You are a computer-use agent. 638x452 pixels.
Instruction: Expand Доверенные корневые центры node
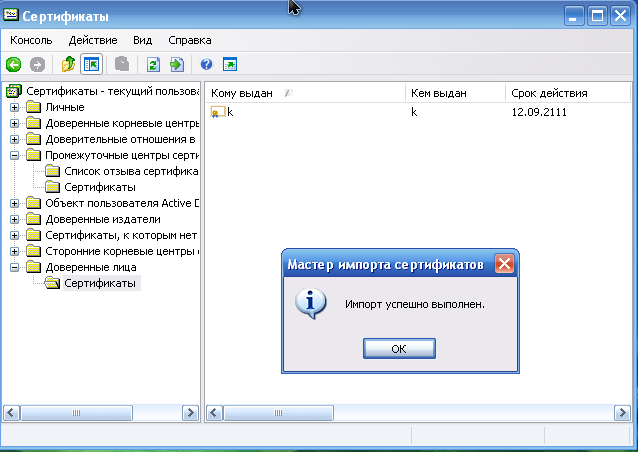pos(14,123)
